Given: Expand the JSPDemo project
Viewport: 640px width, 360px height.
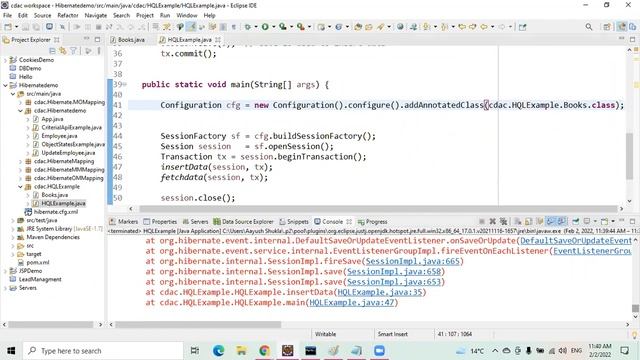Looking at the screenshot, I should tap(5, 271).
